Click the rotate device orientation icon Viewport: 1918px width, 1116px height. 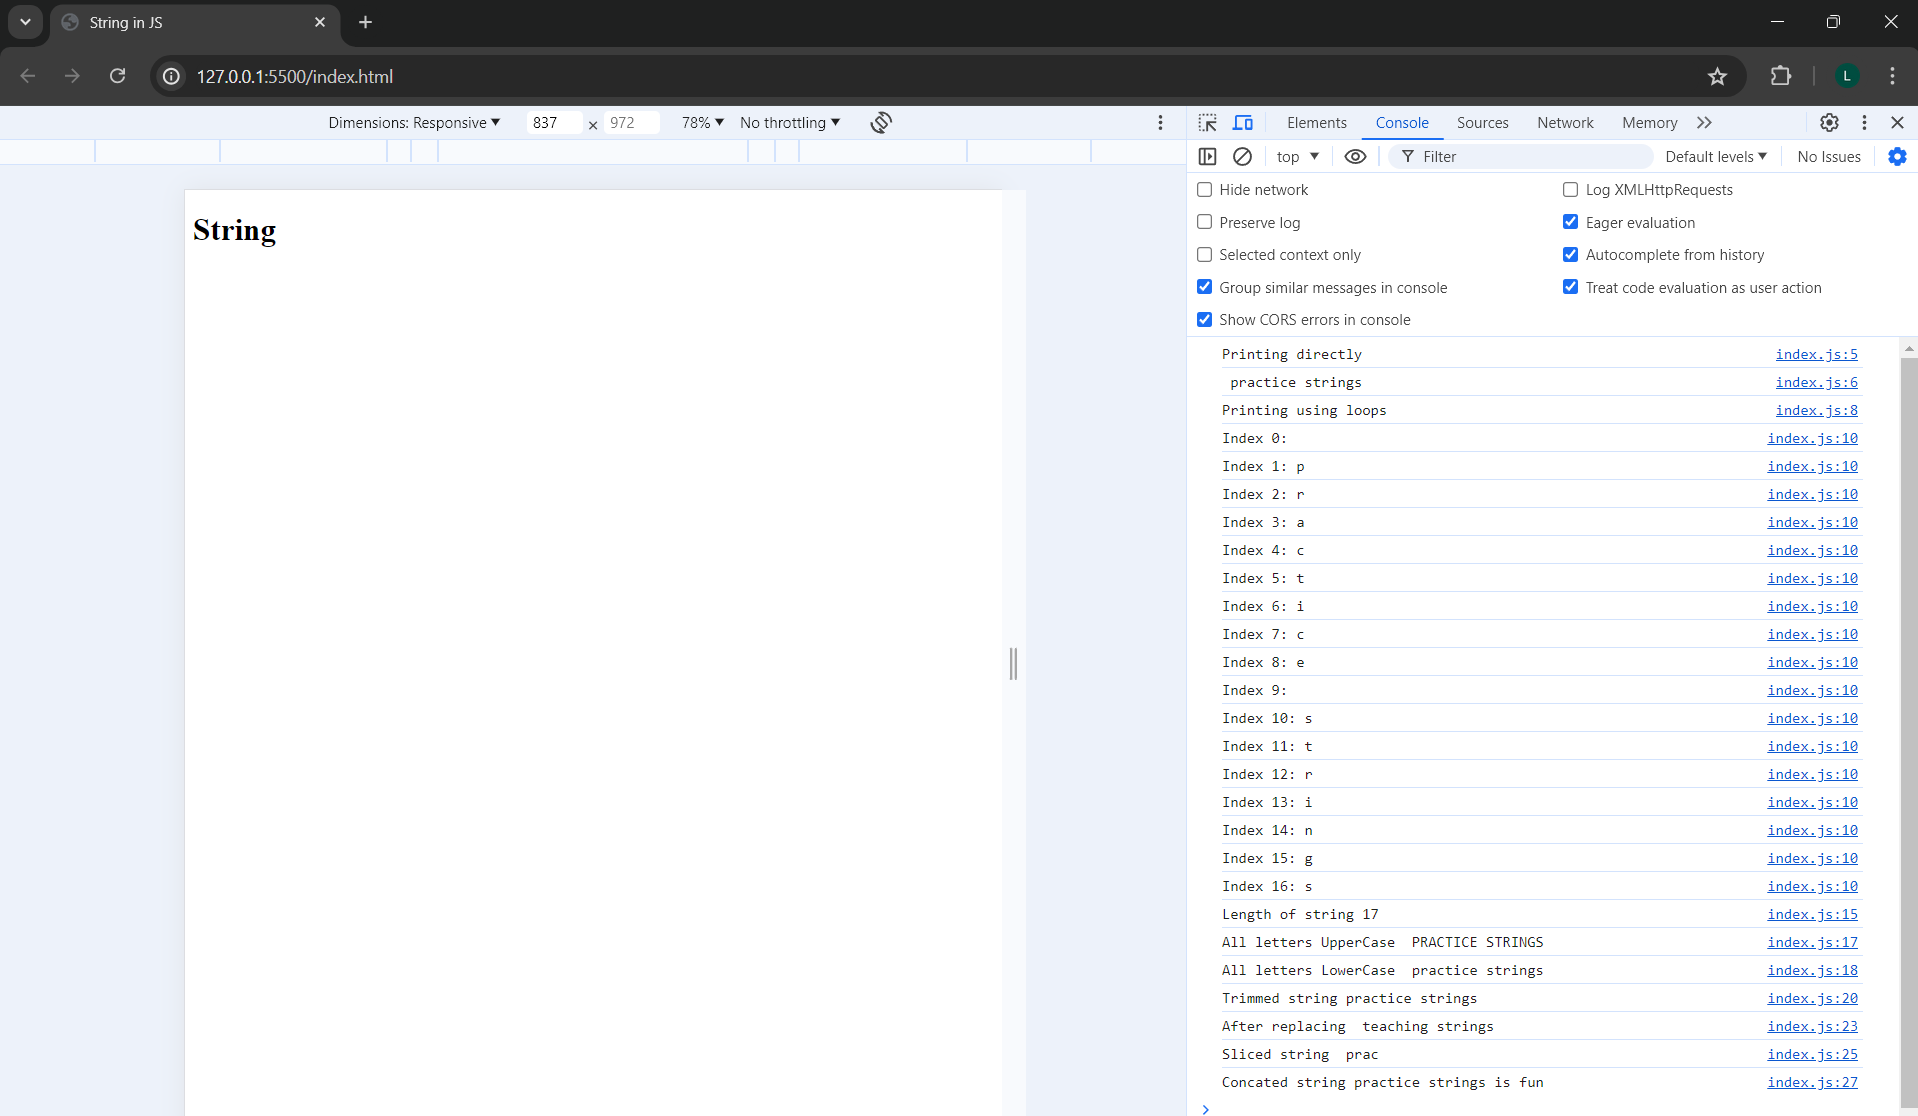[880, 122]
